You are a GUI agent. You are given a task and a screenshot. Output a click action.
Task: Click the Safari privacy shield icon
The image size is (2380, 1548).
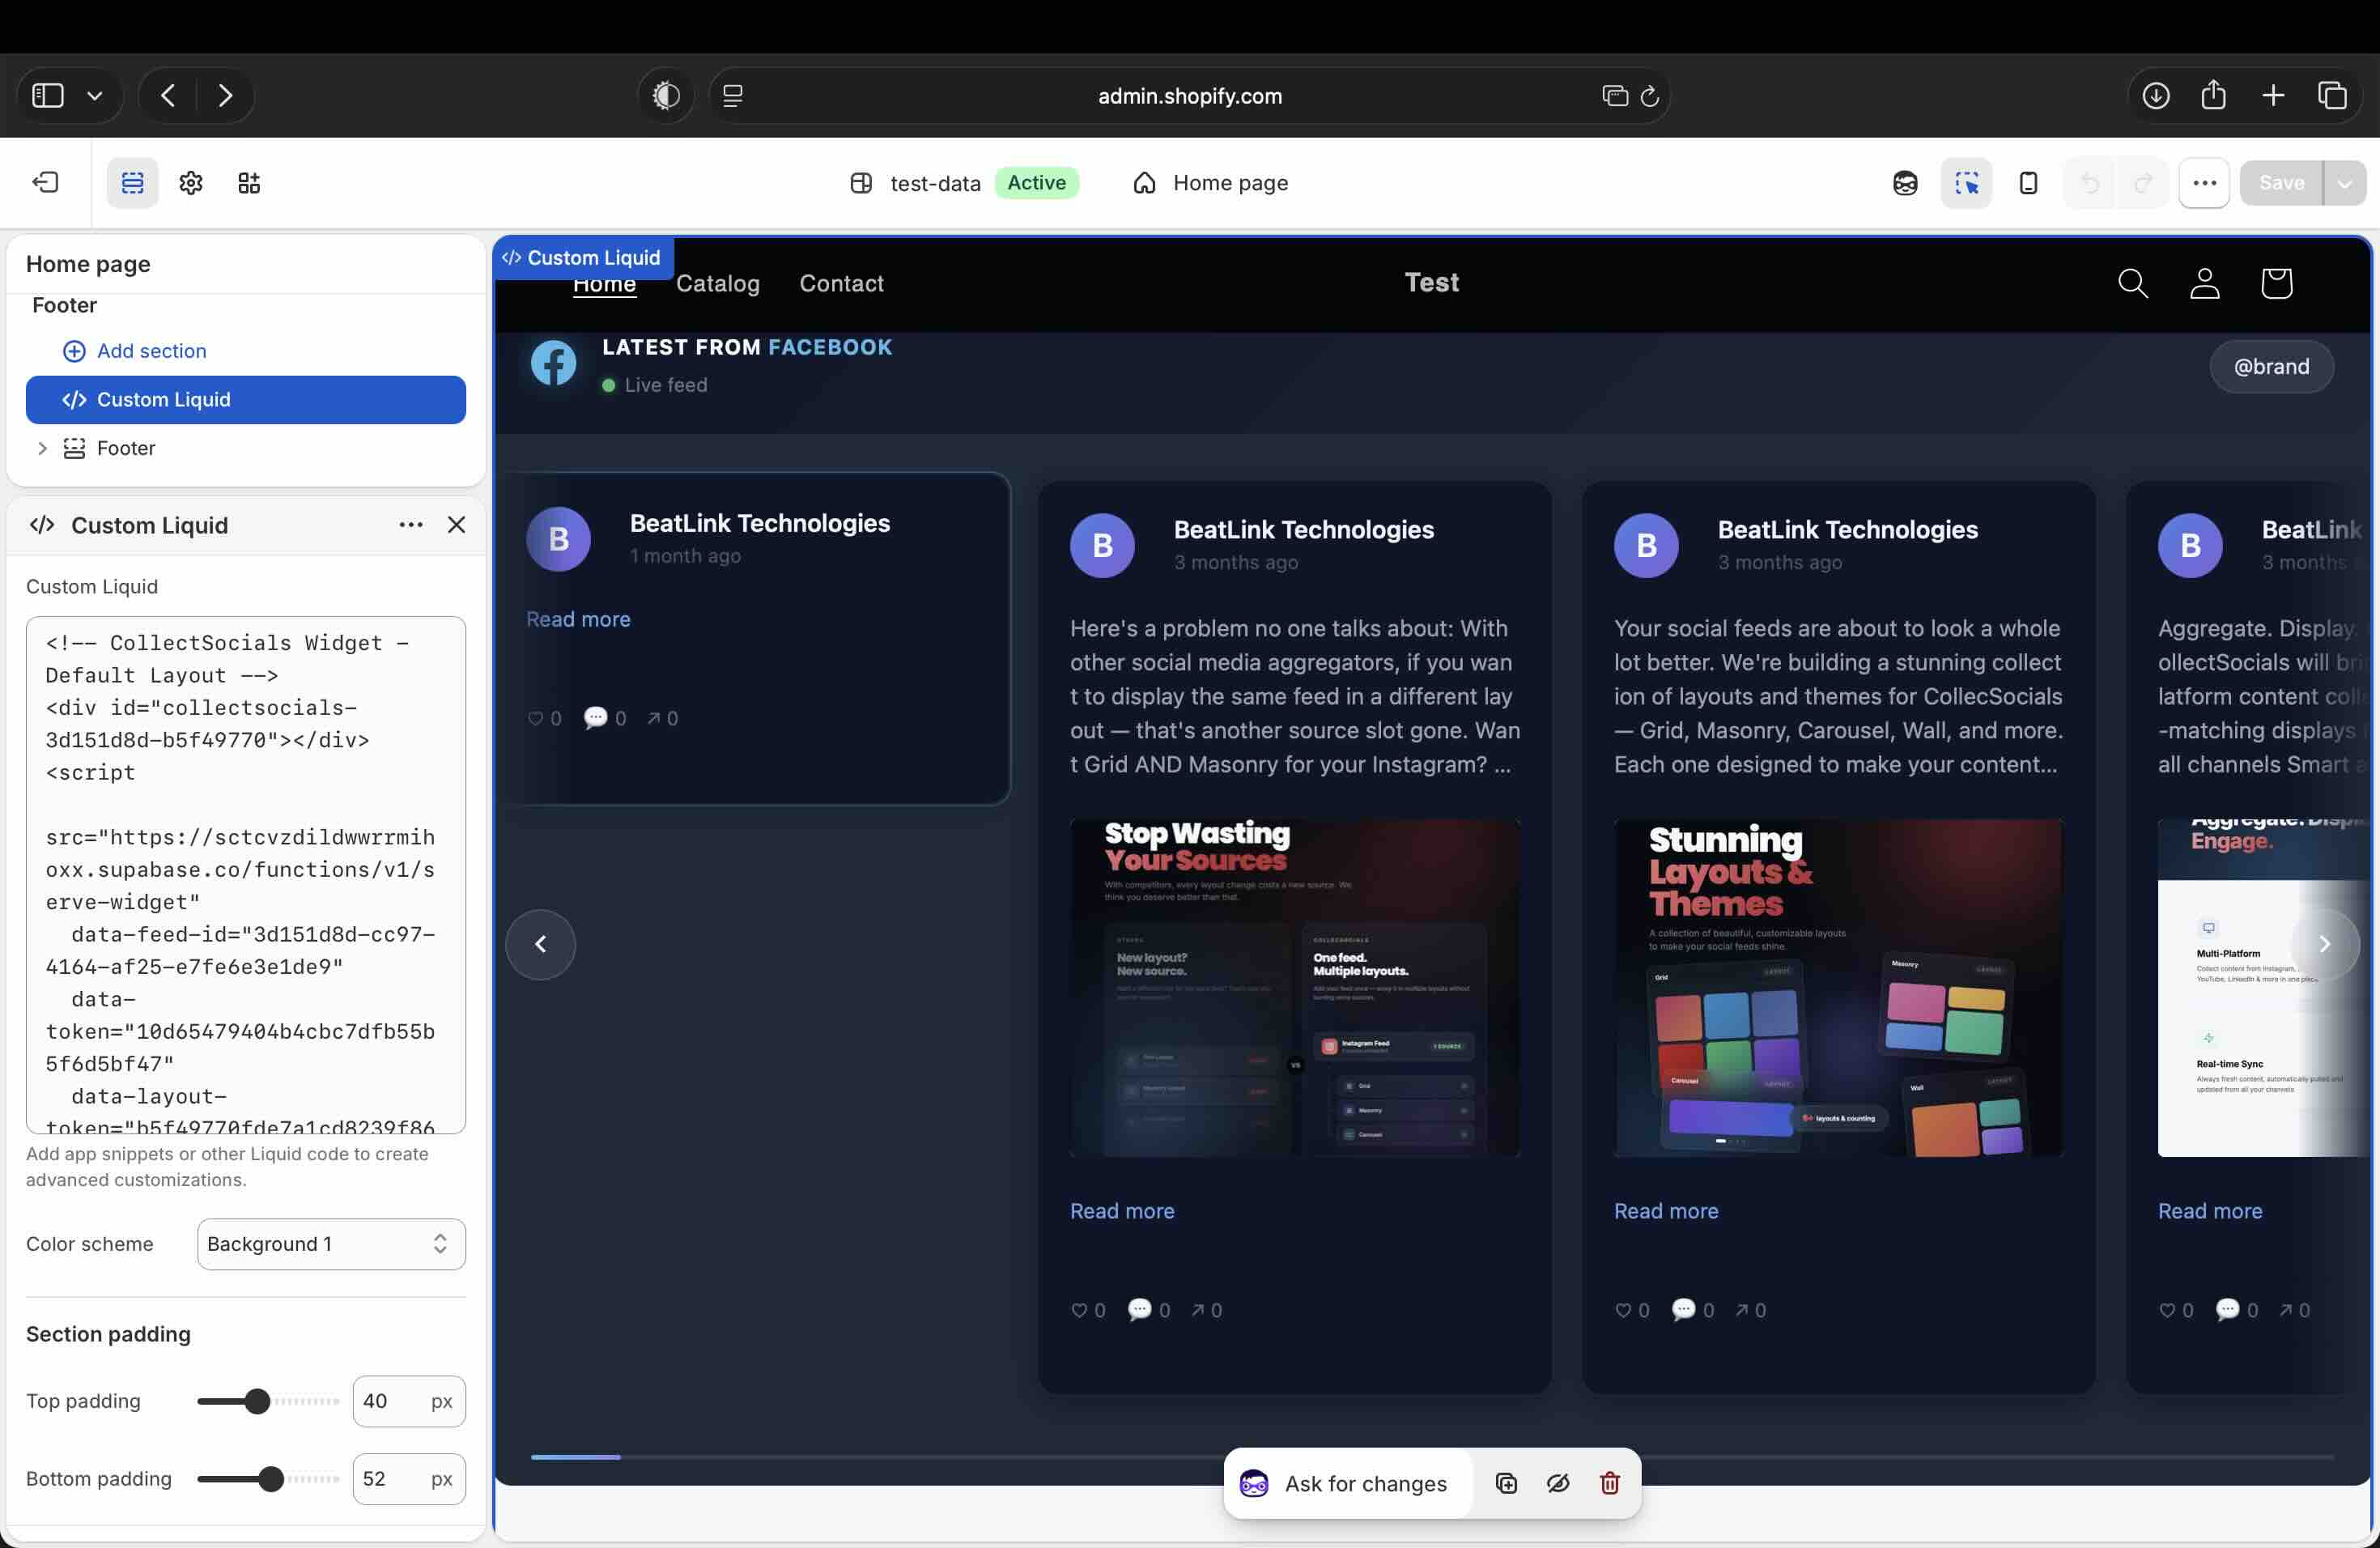(666, 96)
